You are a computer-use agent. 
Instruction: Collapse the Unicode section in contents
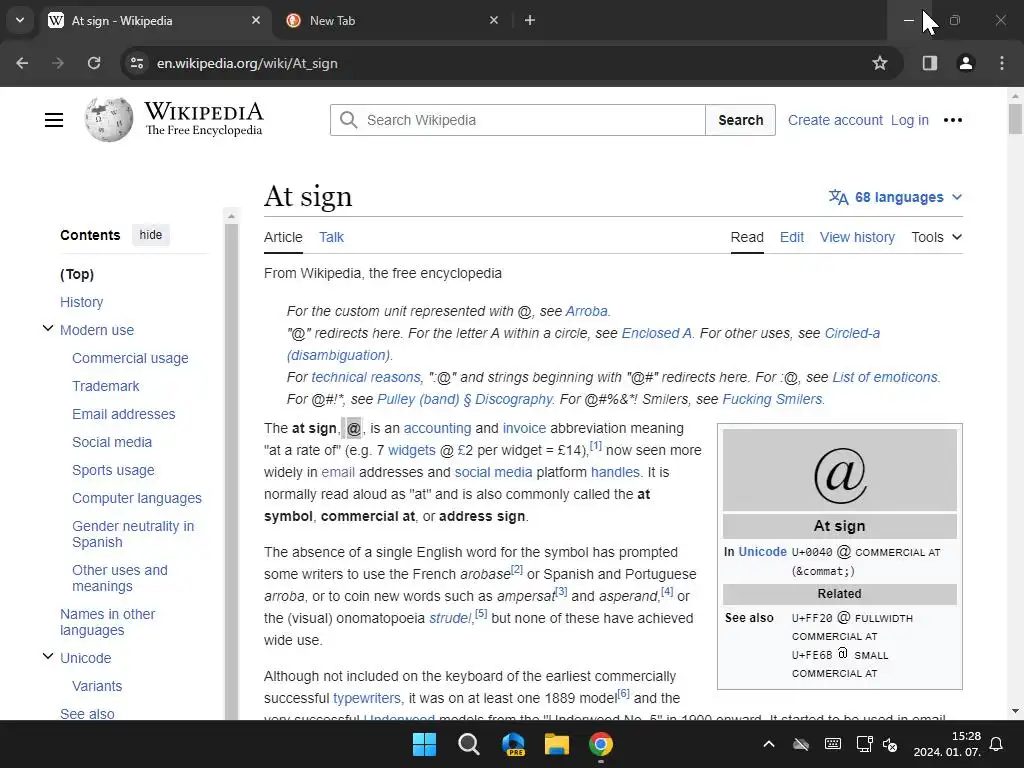click(48, 656)
